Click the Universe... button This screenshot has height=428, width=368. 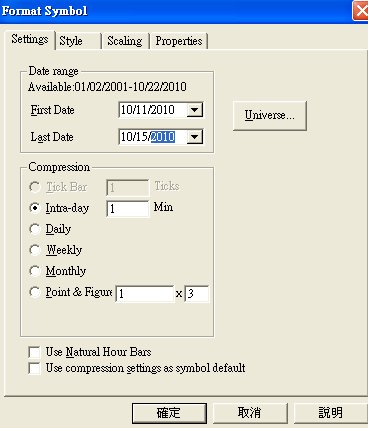click(269, 115)
